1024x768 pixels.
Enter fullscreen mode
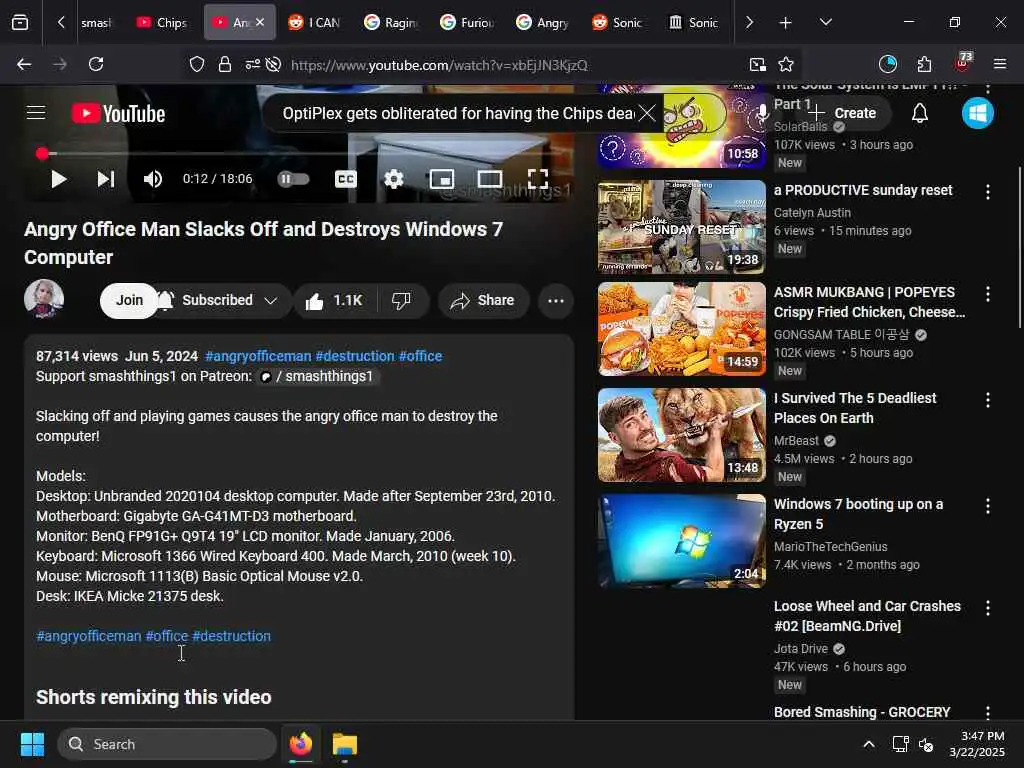(x=537, y=179)
